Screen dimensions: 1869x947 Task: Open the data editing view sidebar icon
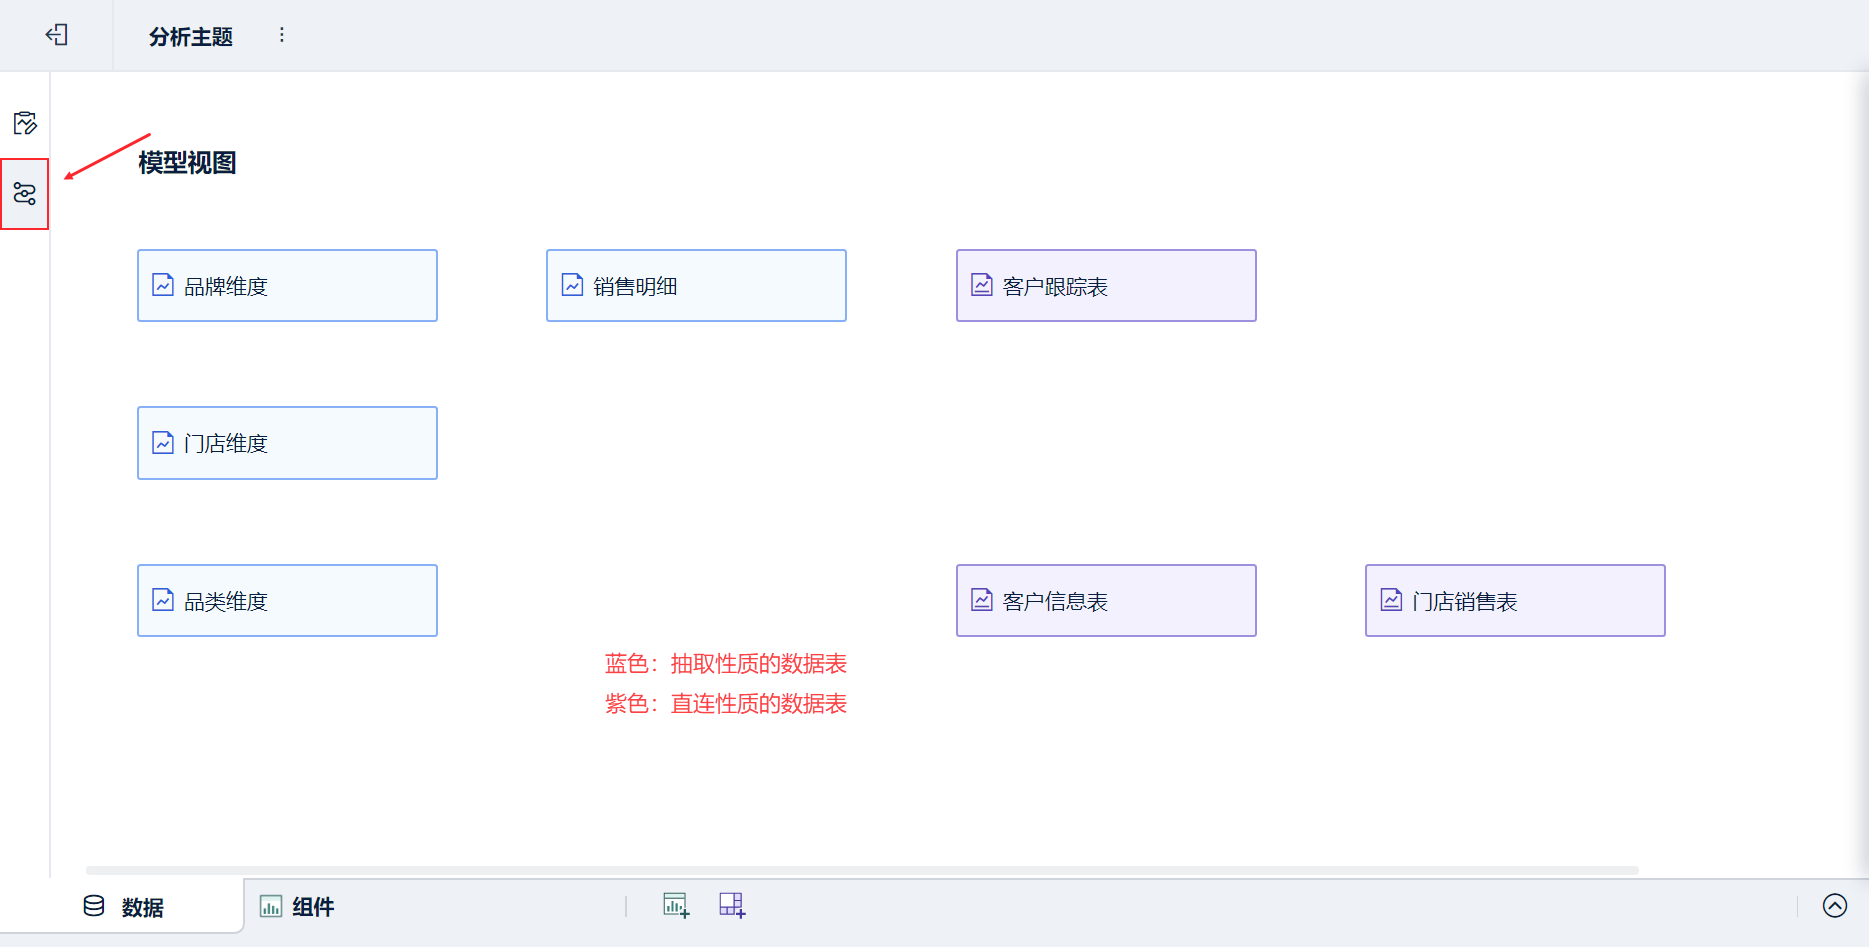(25, 123)
